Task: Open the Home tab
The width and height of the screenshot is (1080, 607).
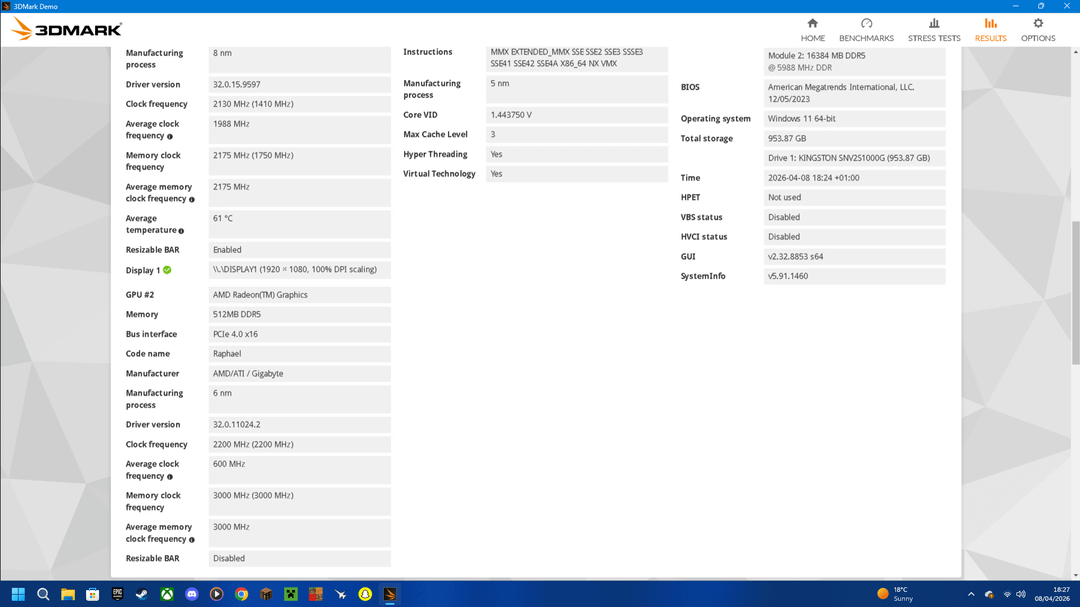Action: [x=812, y=30]
